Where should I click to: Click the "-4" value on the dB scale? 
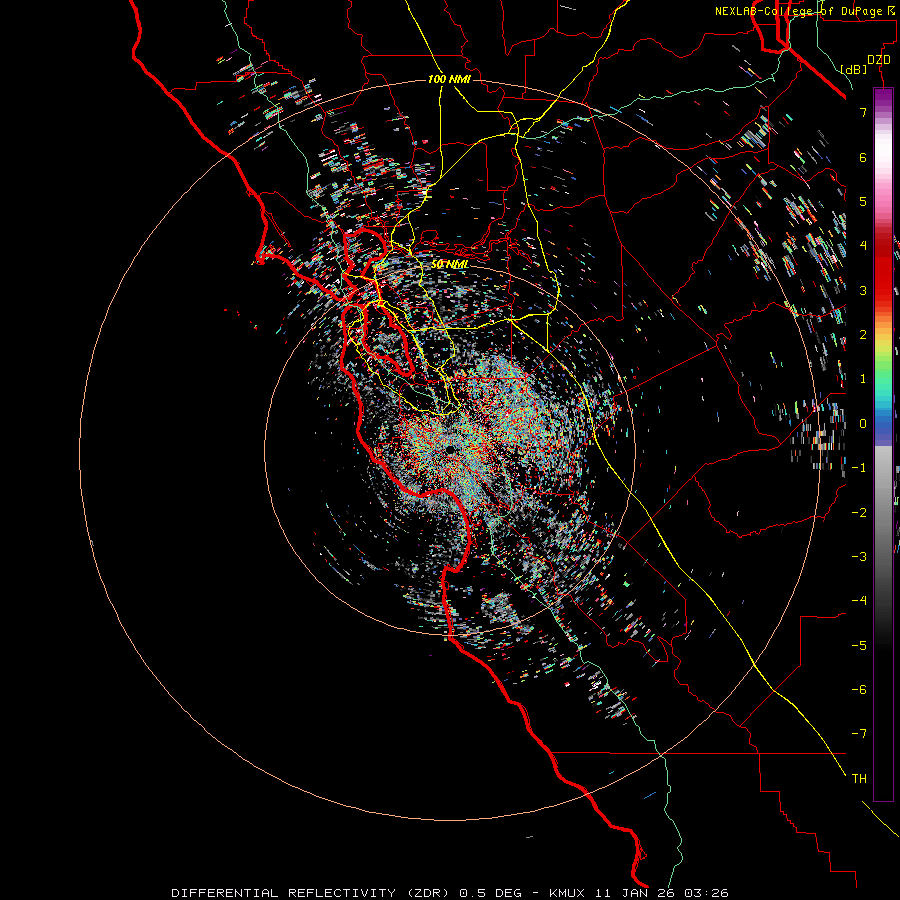pyautogui.click(x=859, y=601)
